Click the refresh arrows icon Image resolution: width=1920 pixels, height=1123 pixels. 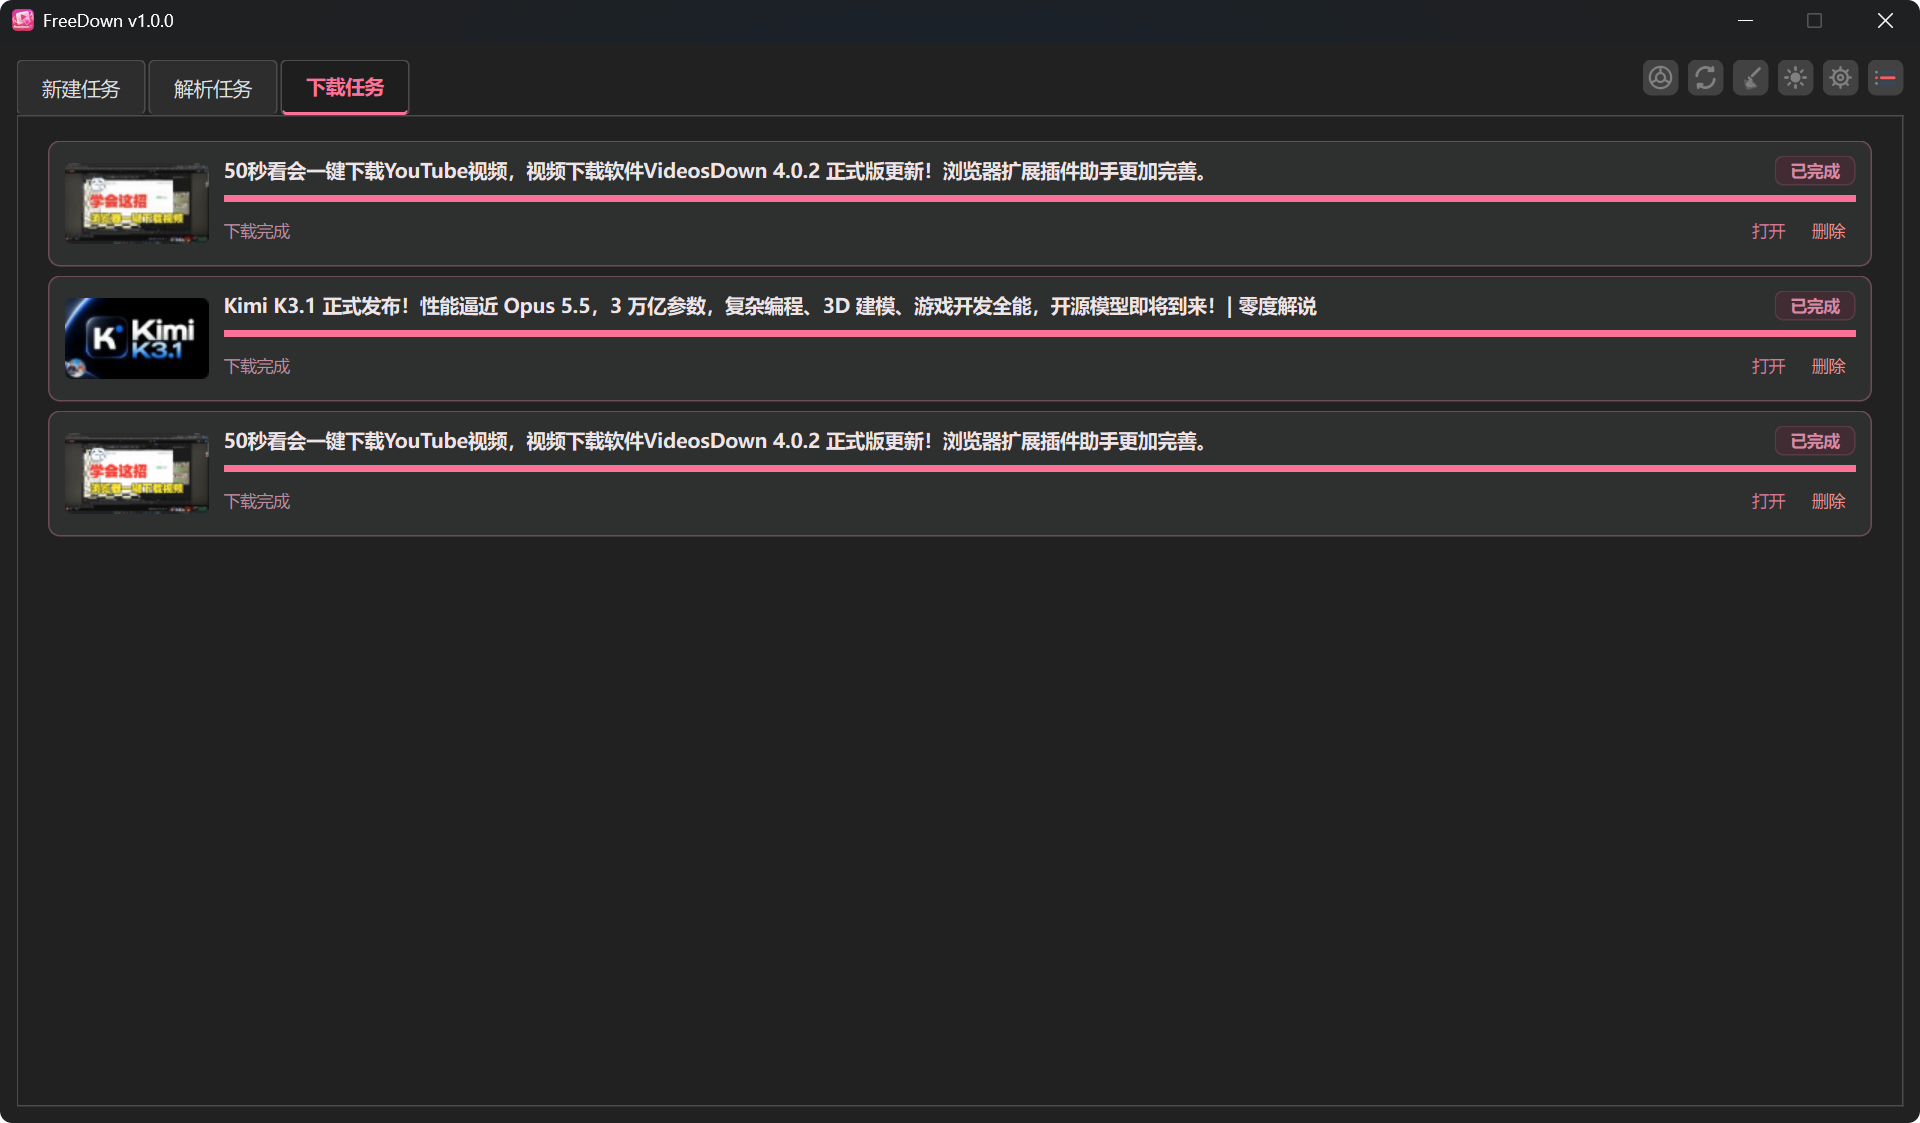[1705, 78]
